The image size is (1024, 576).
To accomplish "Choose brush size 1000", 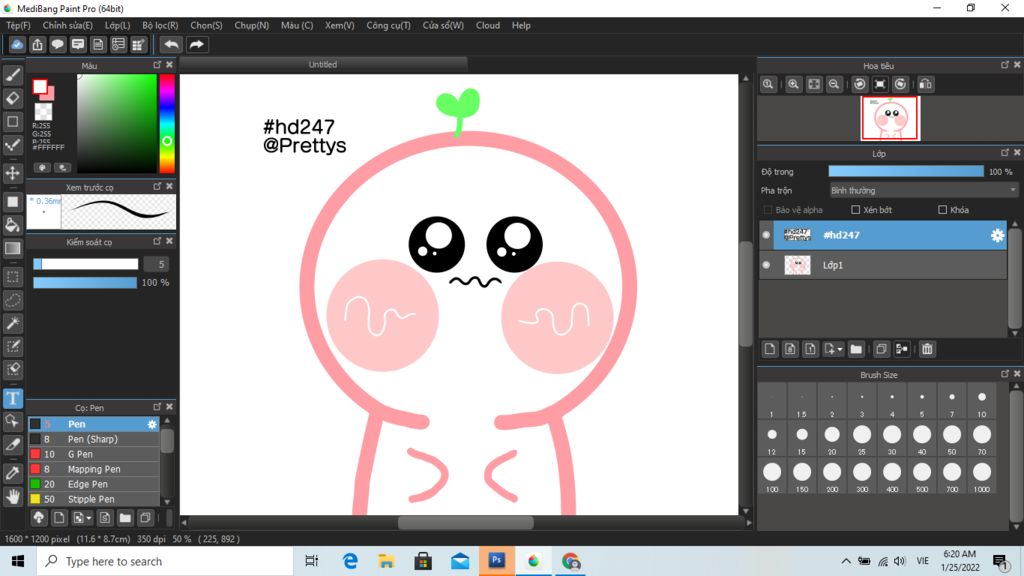I will 982,476.
